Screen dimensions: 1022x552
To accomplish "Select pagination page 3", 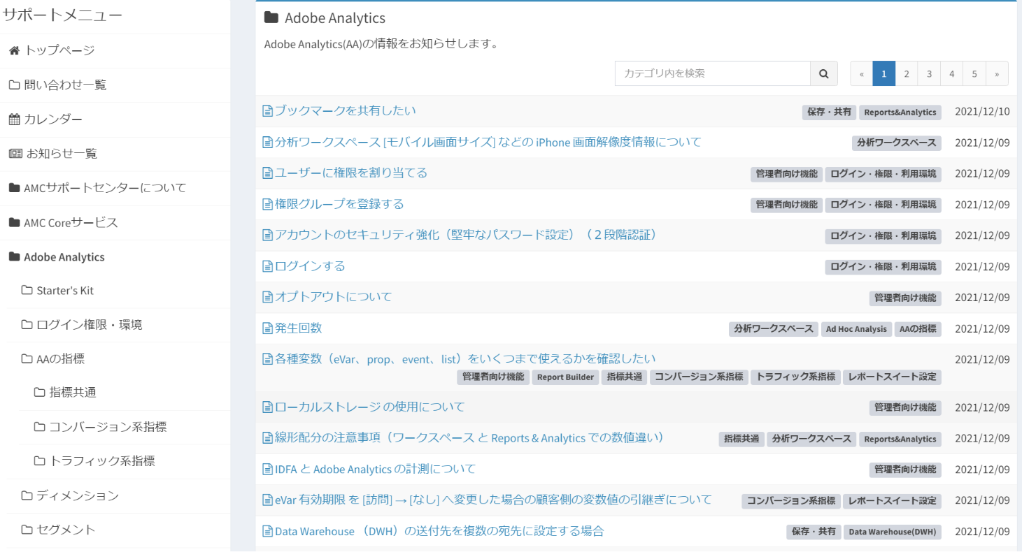I will click(x=929, y=74).
